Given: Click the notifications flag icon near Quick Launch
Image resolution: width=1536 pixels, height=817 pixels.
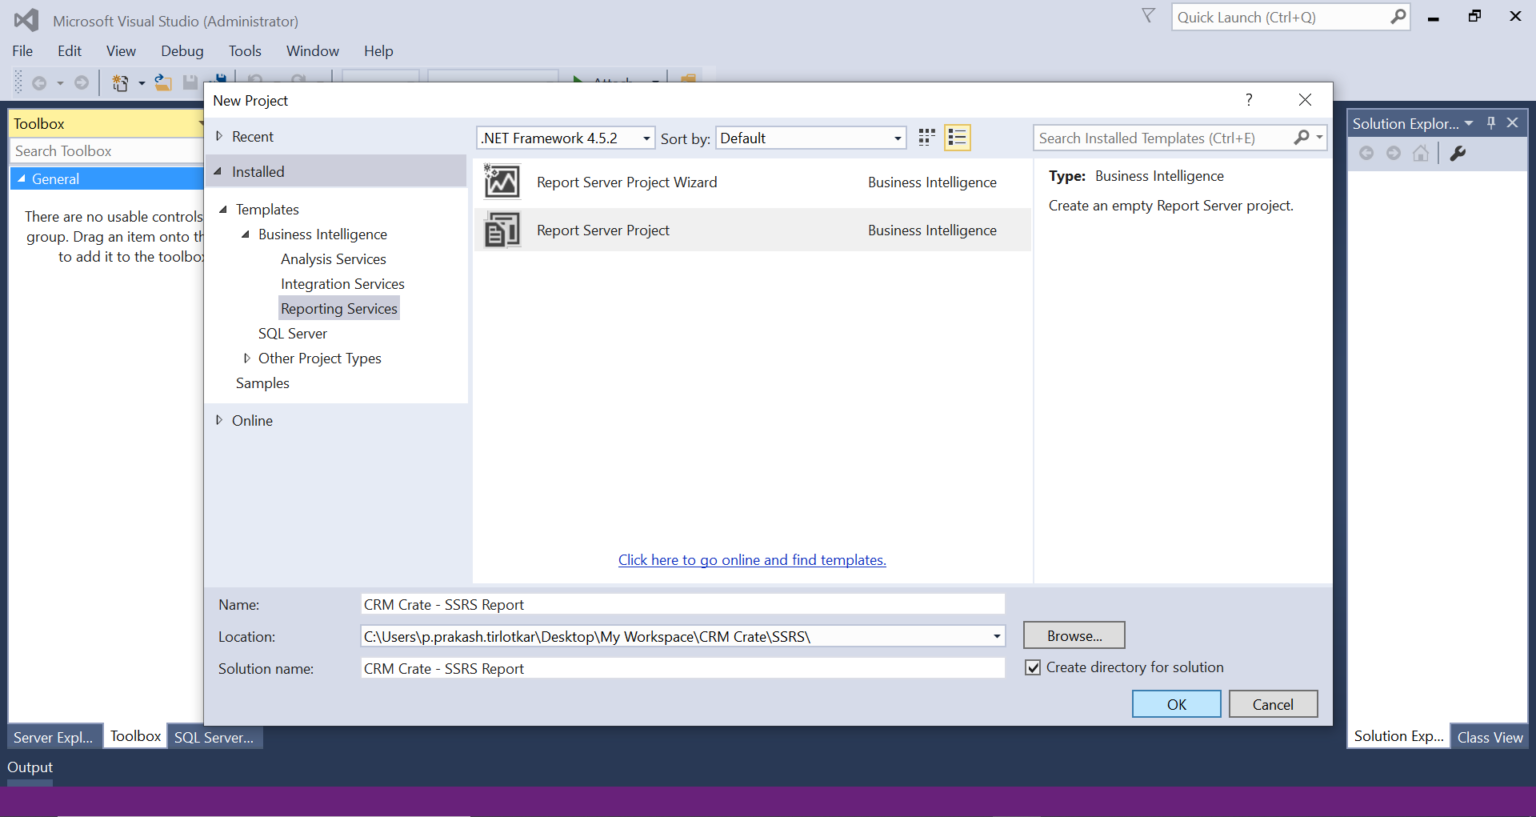Looking at the screenshot, I should [1148, 16].
